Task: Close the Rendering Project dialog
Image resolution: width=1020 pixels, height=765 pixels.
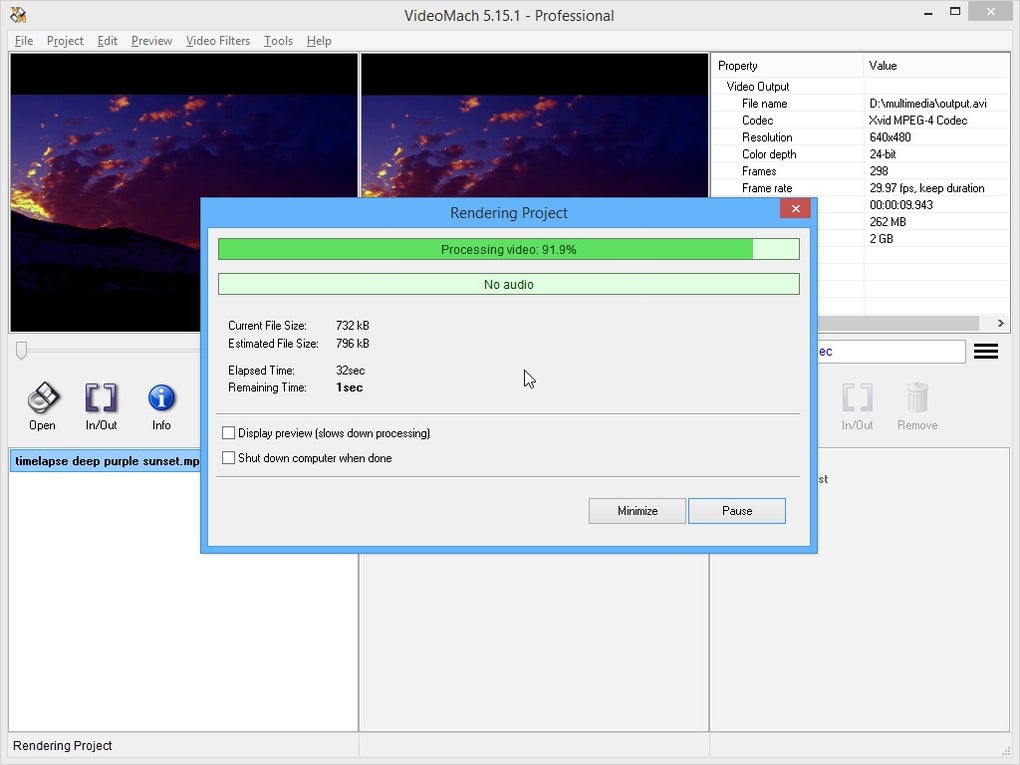Action: coord(795,209)
